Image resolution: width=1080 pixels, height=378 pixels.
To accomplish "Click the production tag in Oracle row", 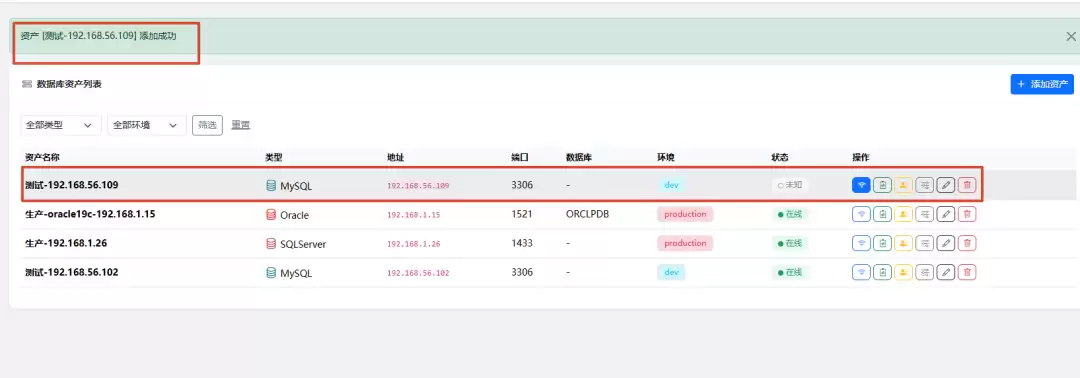I will point(685,214).
